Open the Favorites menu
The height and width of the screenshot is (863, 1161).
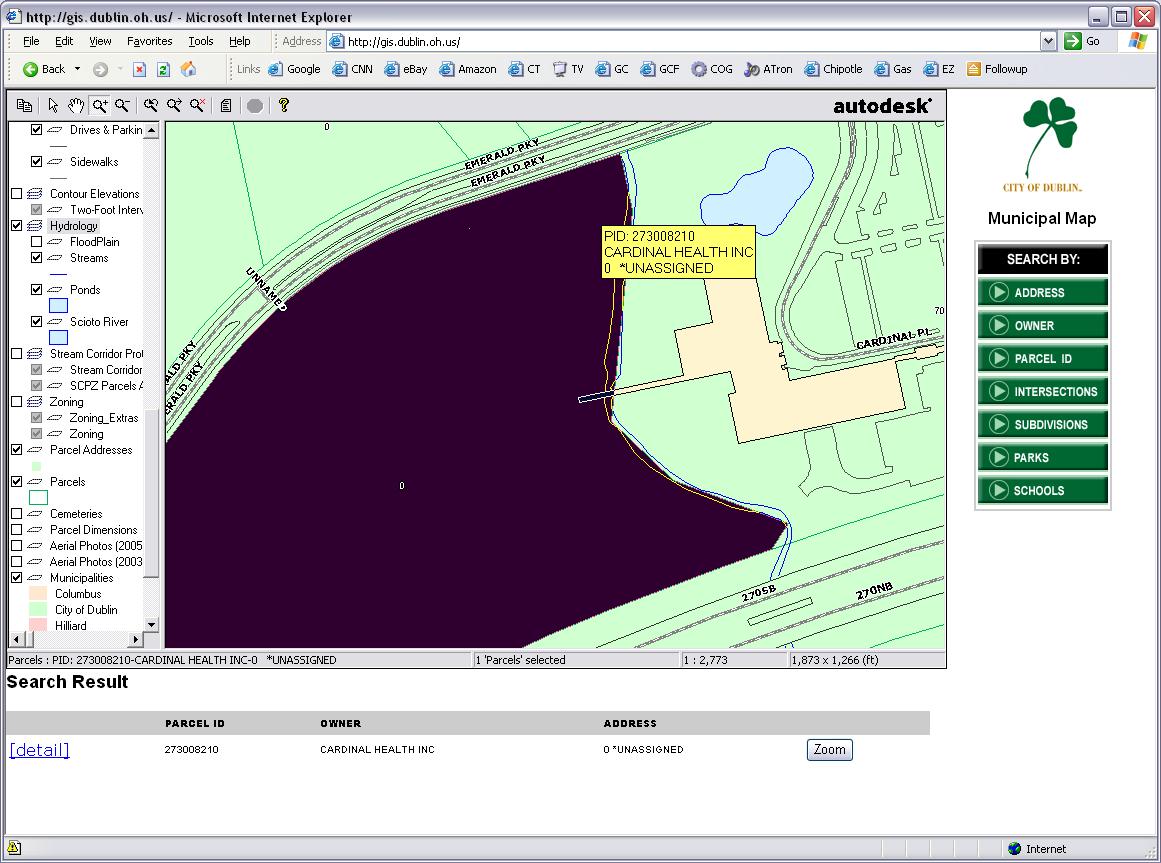(149, 41)
